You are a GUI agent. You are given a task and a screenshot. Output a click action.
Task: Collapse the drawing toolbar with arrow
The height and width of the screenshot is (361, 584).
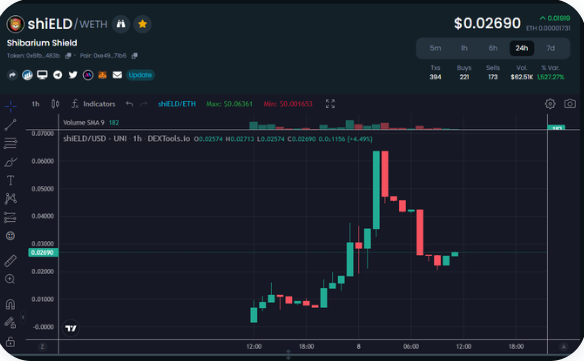coord(23,317)
